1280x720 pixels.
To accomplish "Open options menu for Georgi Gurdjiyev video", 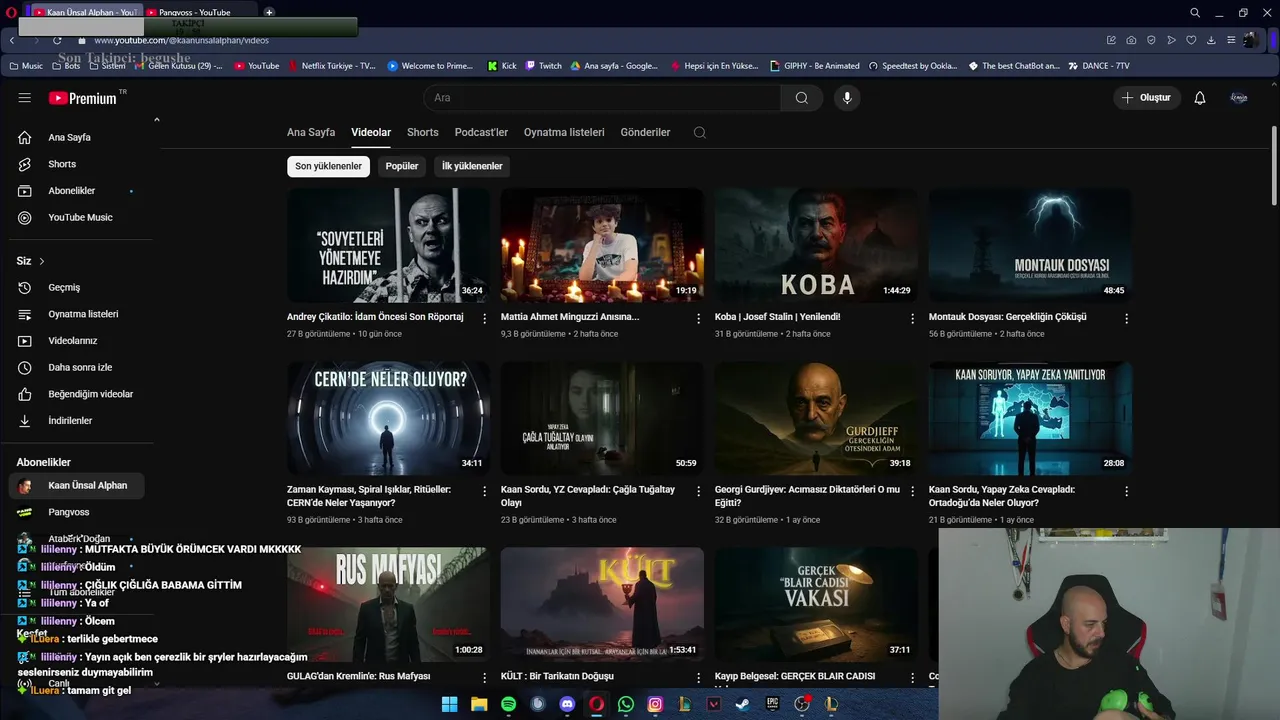I will coord(912,491).
